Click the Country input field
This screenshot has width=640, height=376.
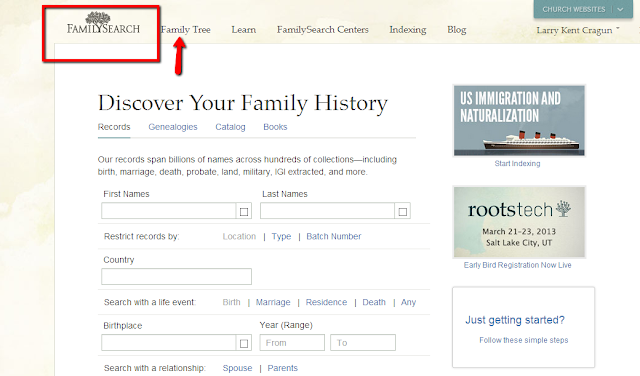(176, 276)
